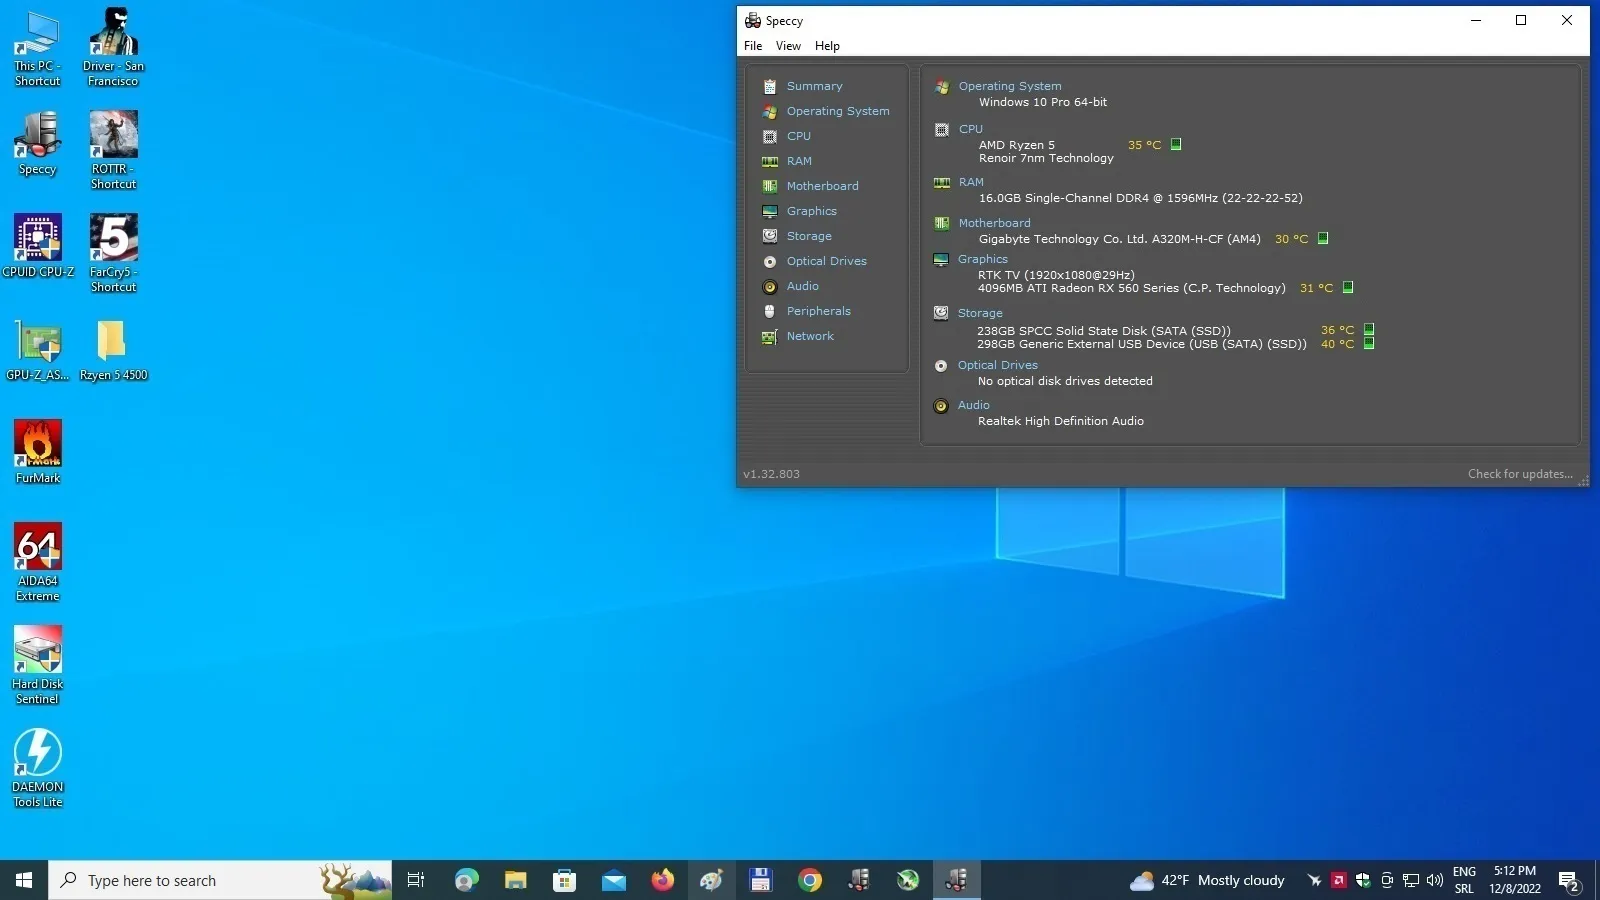Viewport: 1600px width, 900px height.
Task: Click the motherboard 30 °C temperature icon
Action: click(x=1323, y=238)
